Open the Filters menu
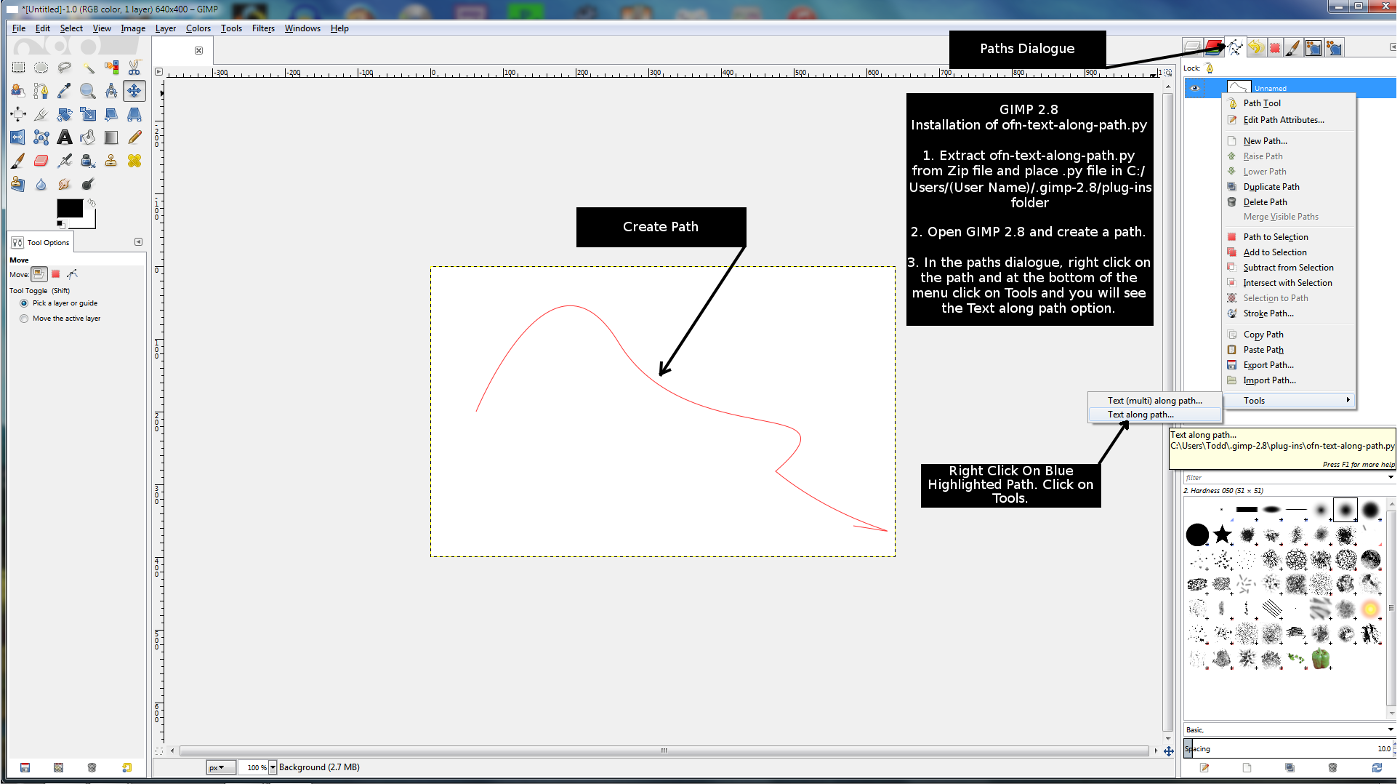The height and width of the screenshot is (784, 1400). pyautogui.click(x=263, y=28)
